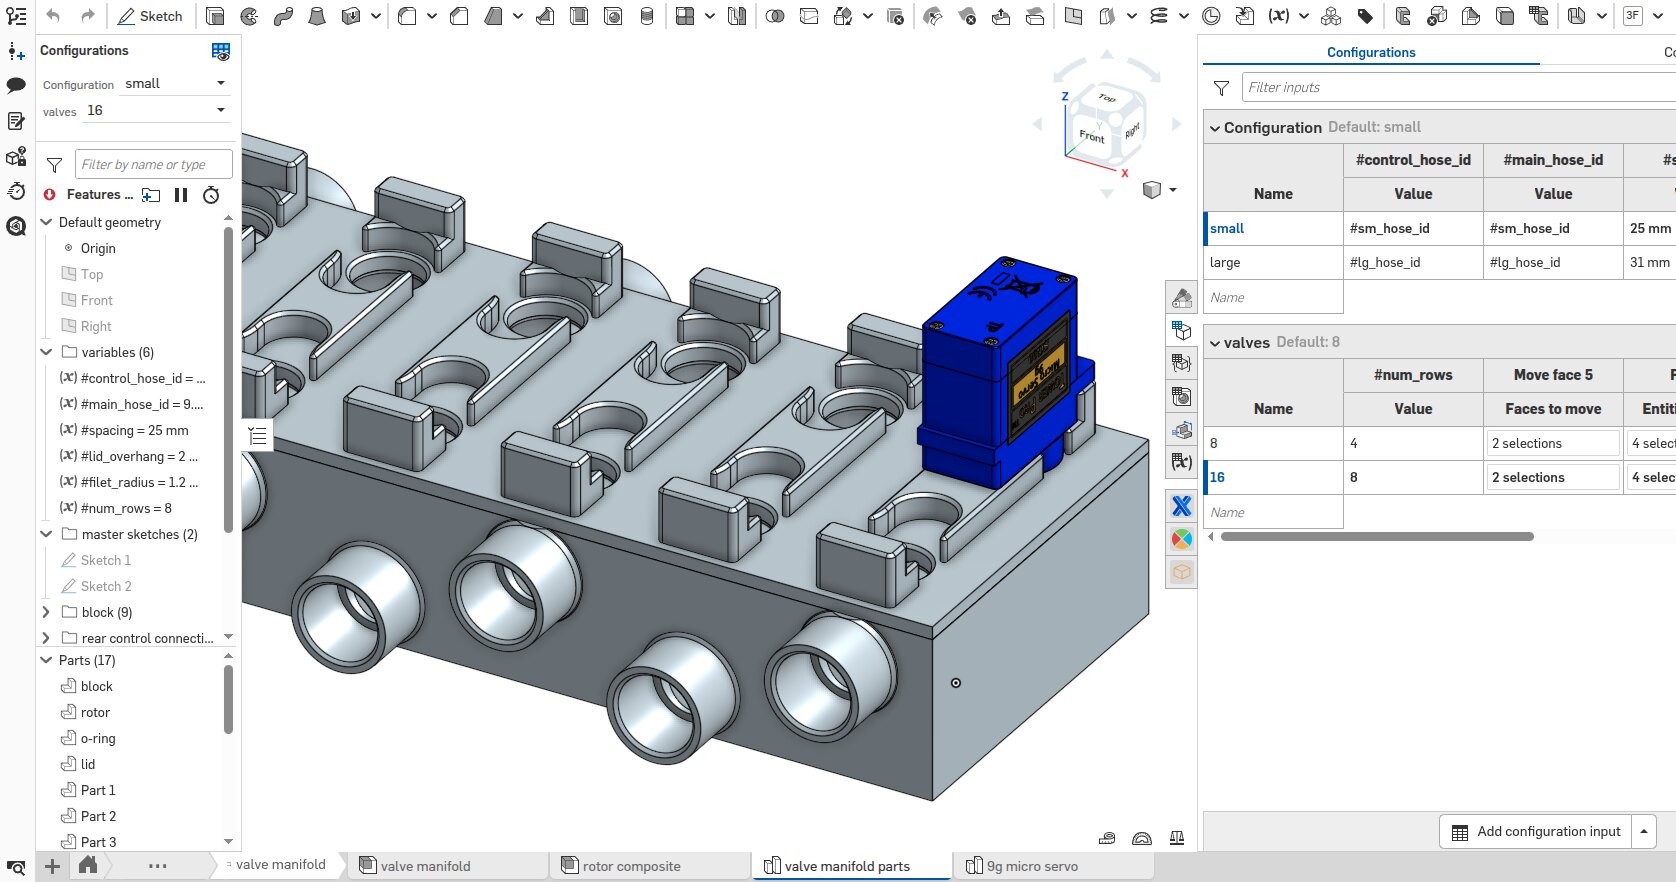Image resolution: width=1676 pixels, height=882 pixels.
Task: Select the Helix tool
Action: pos(1159,16)
